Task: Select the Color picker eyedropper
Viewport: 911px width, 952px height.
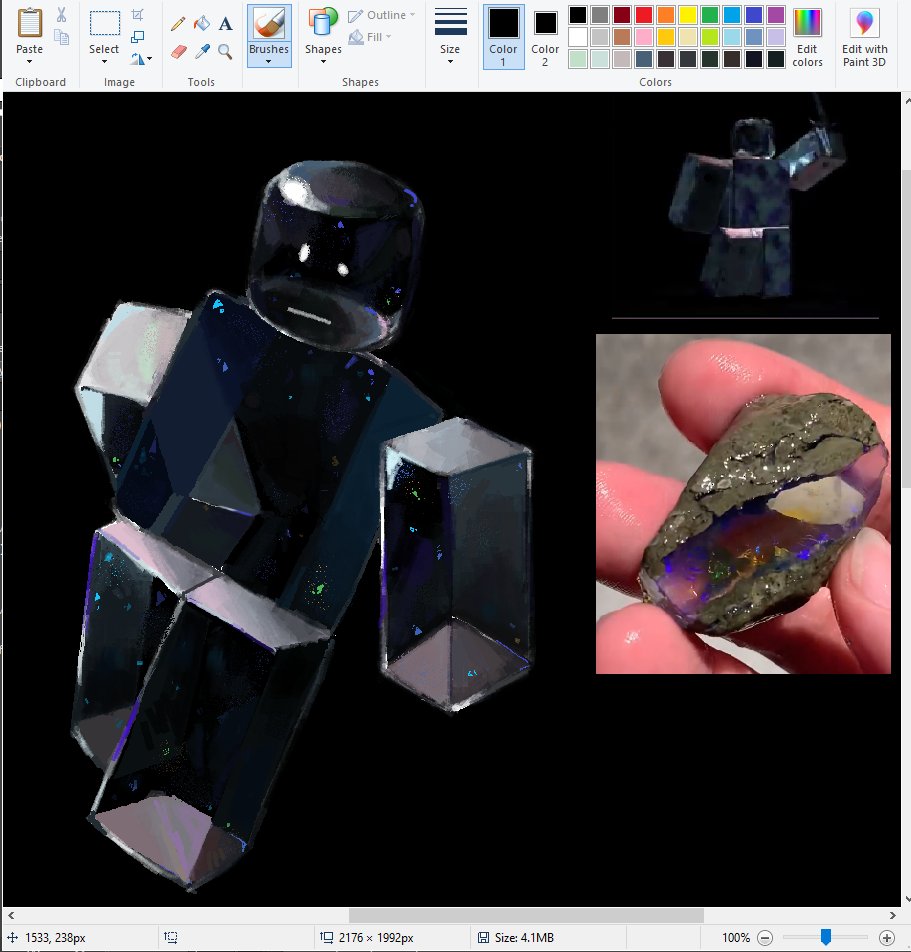Action: tap(202, 51)
